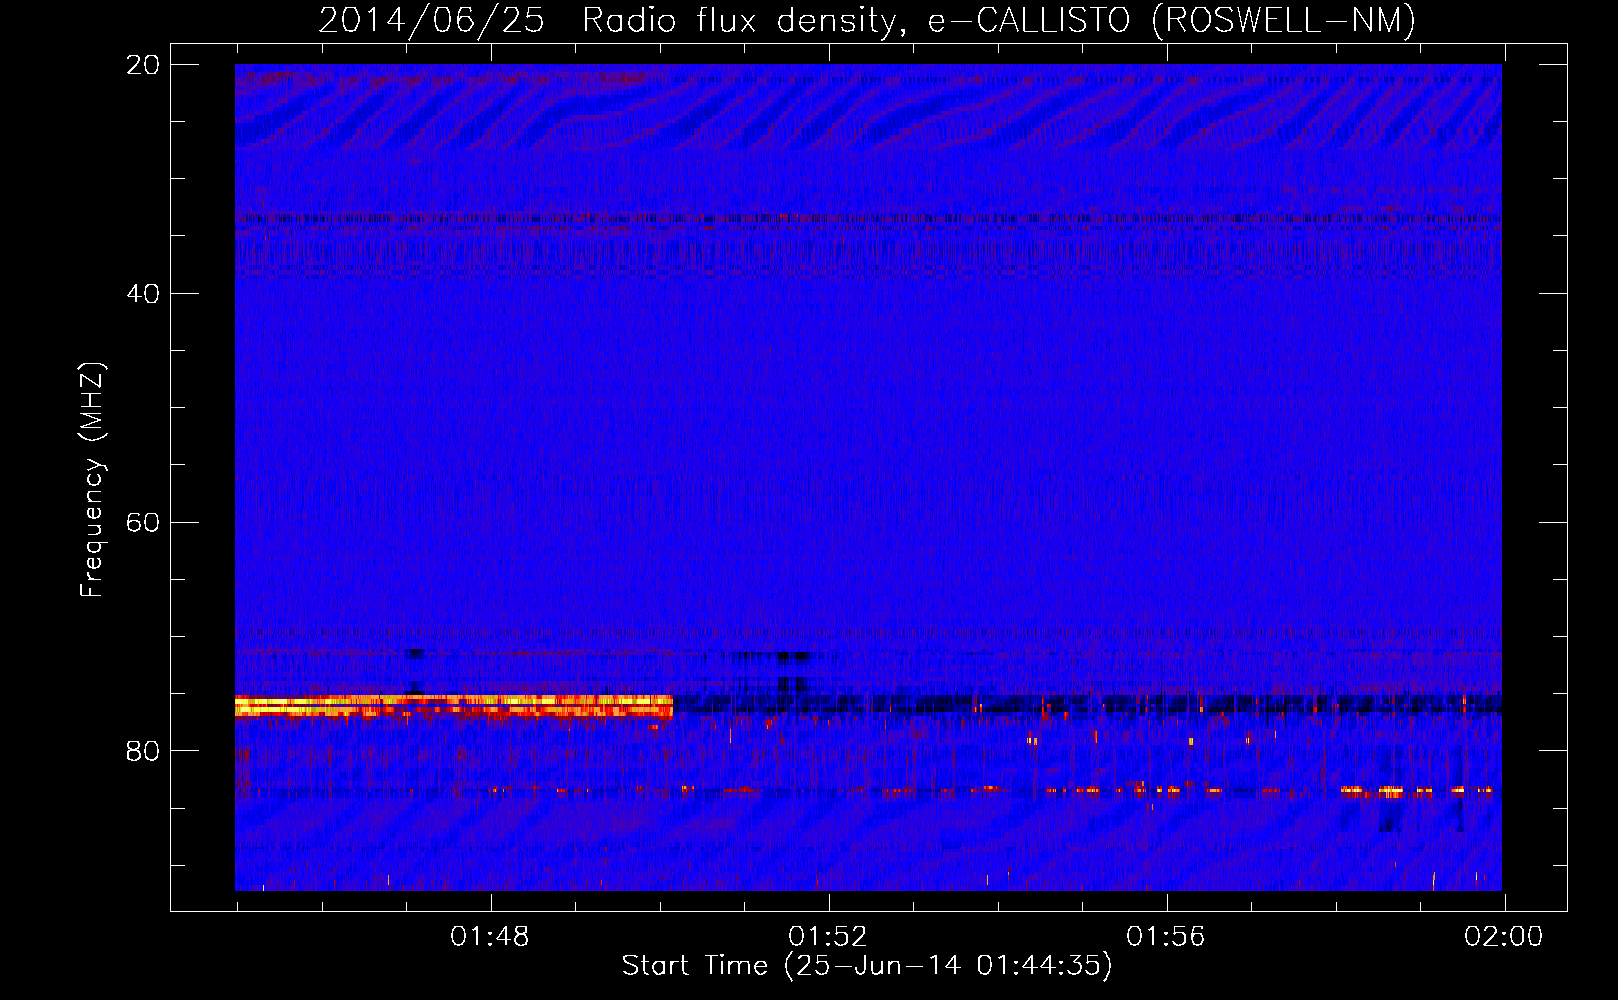Screen dimensions: 1618x1000
Task: Click the 40 MHz frequency tick label
Action: 142,294
